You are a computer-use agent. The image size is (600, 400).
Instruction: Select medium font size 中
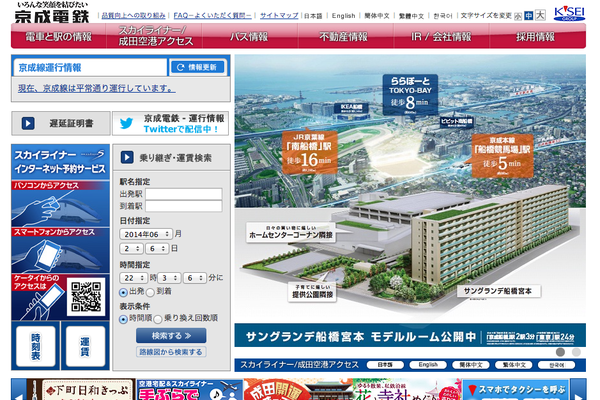[x=528, y=16]
